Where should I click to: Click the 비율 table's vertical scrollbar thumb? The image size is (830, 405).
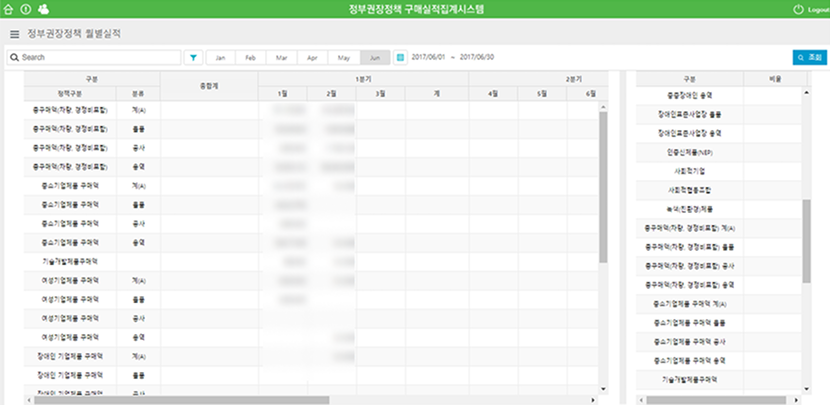tap(806, 241)
